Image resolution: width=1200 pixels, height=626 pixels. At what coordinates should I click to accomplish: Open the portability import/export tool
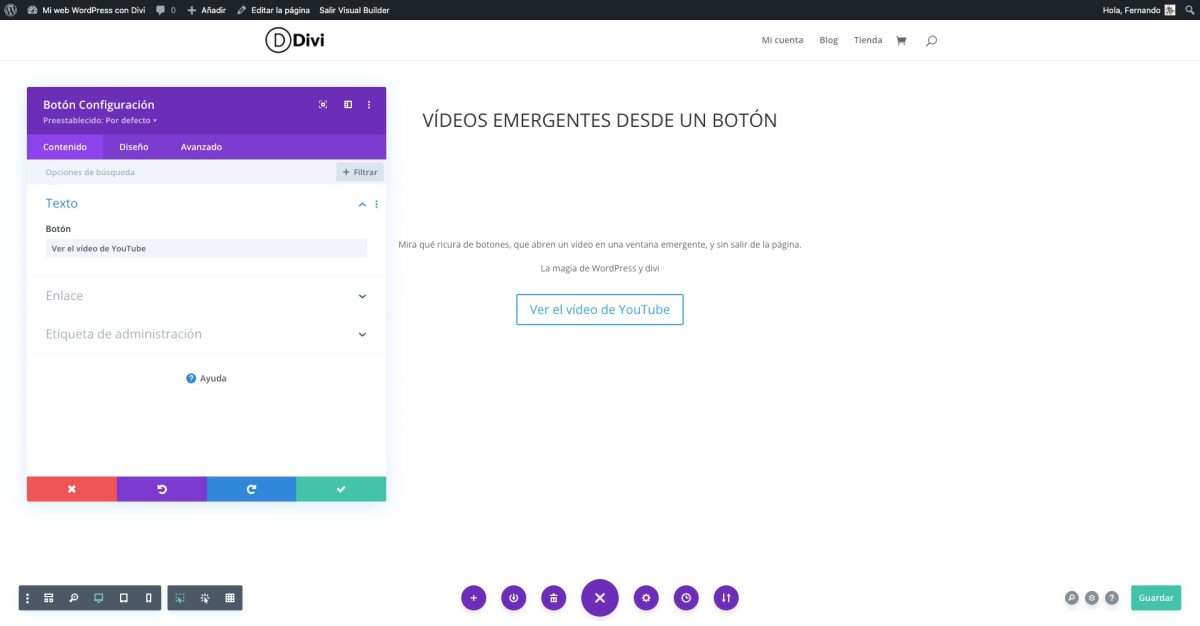[726, 597]
